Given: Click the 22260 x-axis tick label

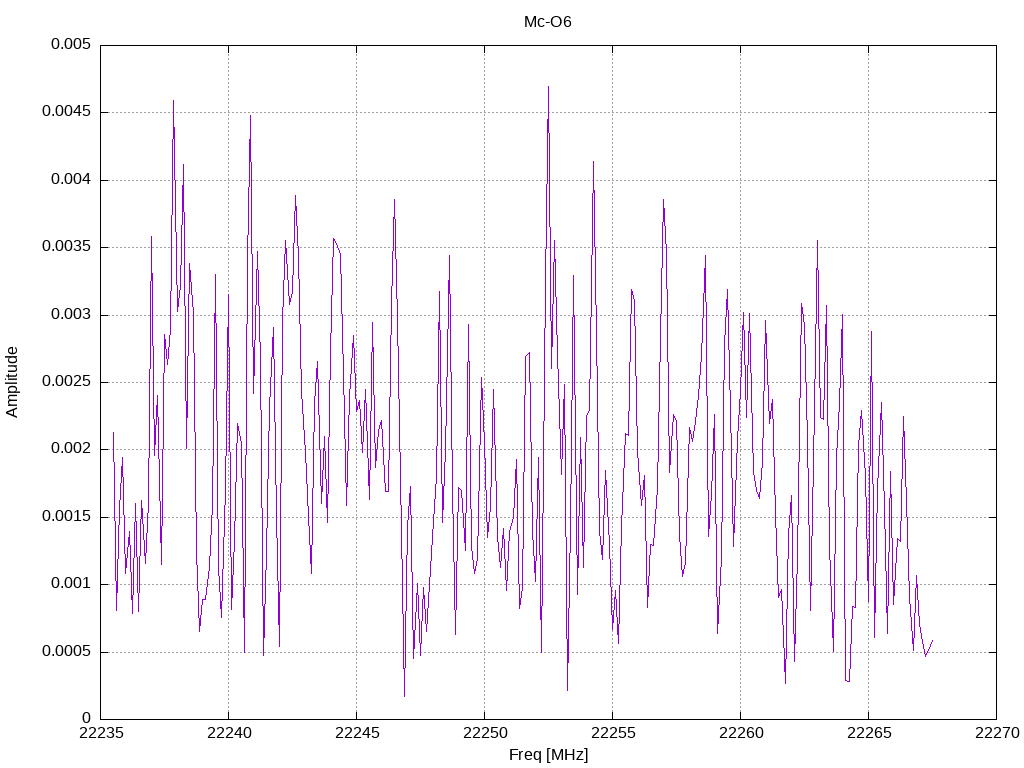Looking at the screenshot, I should coord(741,733).
